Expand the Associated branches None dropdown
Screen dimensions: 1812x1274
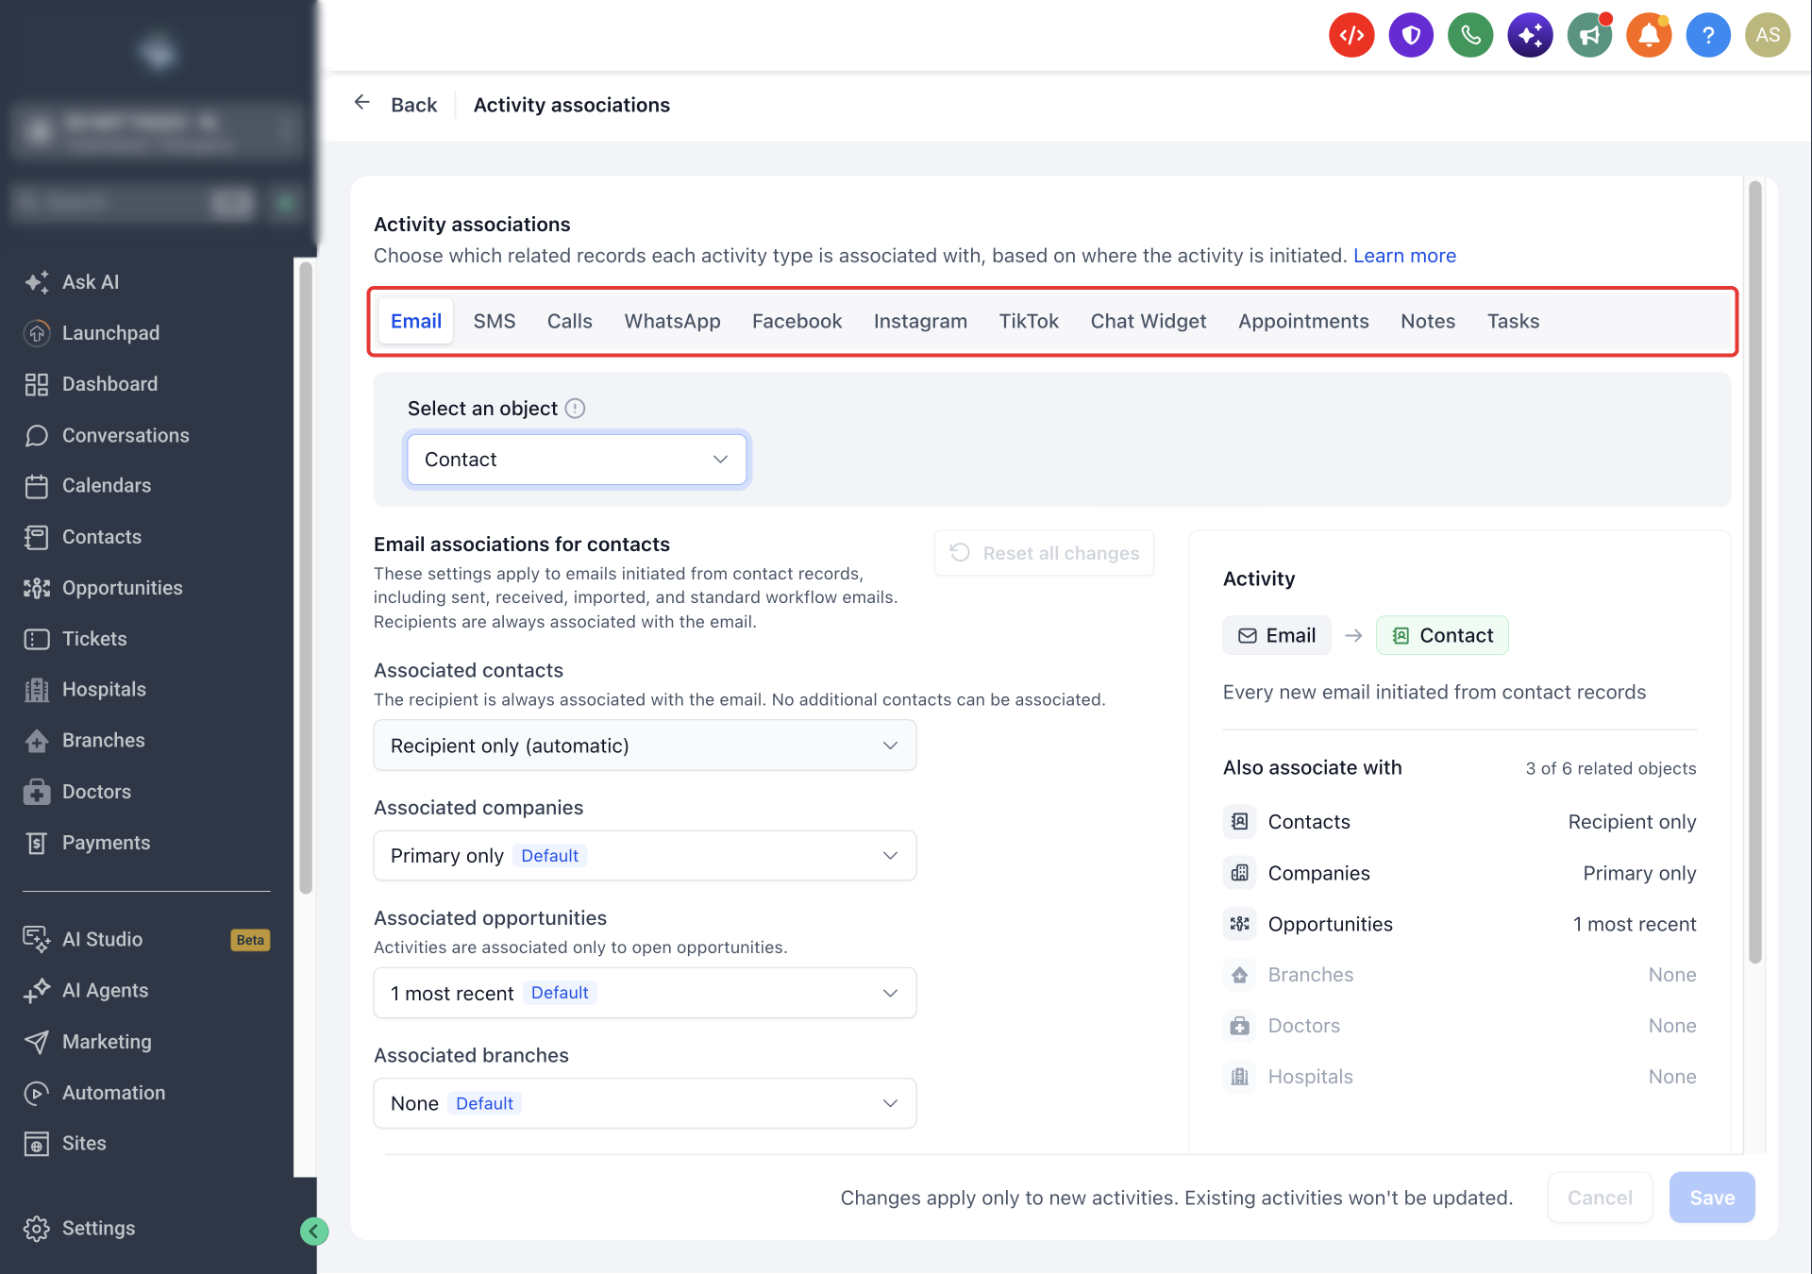point(645,1103)
